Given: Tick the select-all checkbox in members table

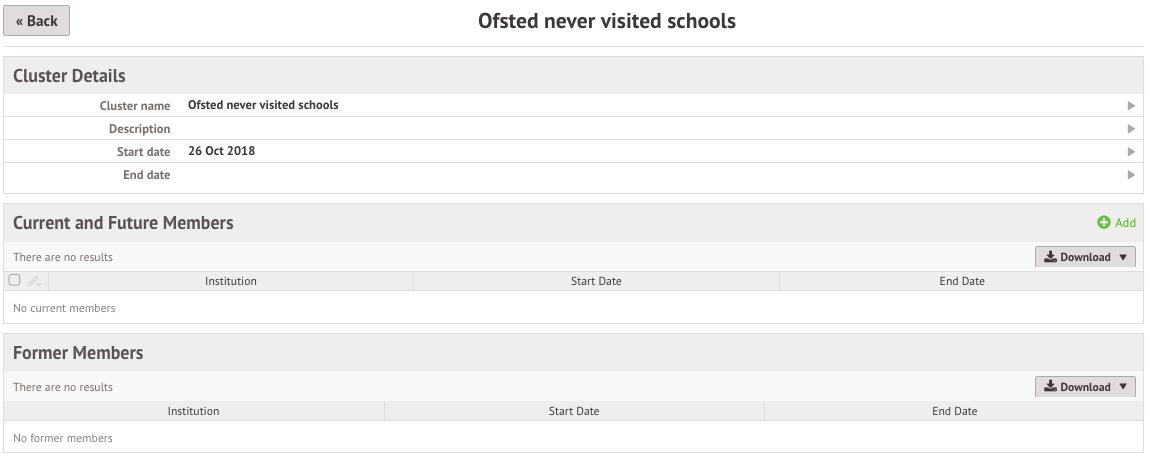Looking at the screenshot, I should point(14,280).
